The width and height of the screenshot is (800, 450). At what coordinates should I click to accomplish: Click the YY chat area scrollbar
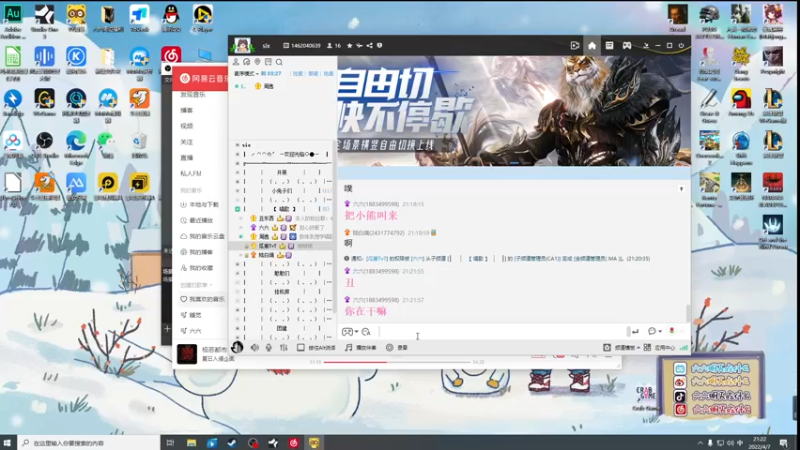688,313
